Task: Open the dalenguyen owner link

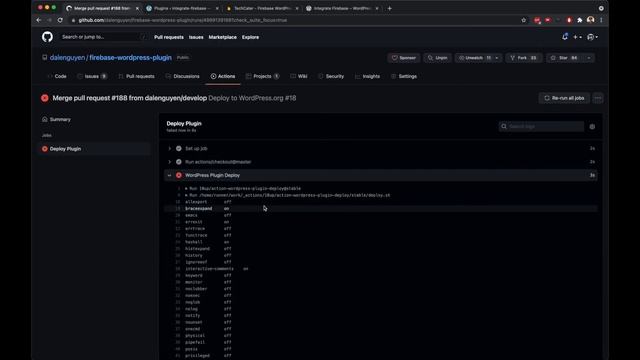Action: 67,58
